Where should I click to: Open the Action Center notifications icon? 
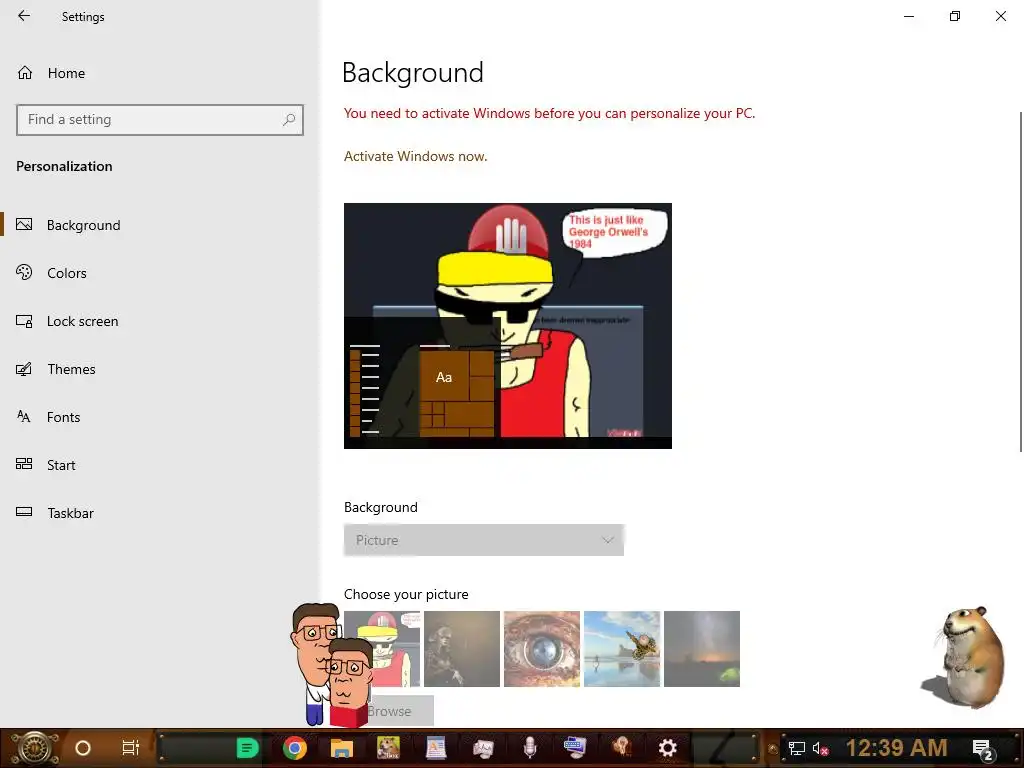coord(982,749)
